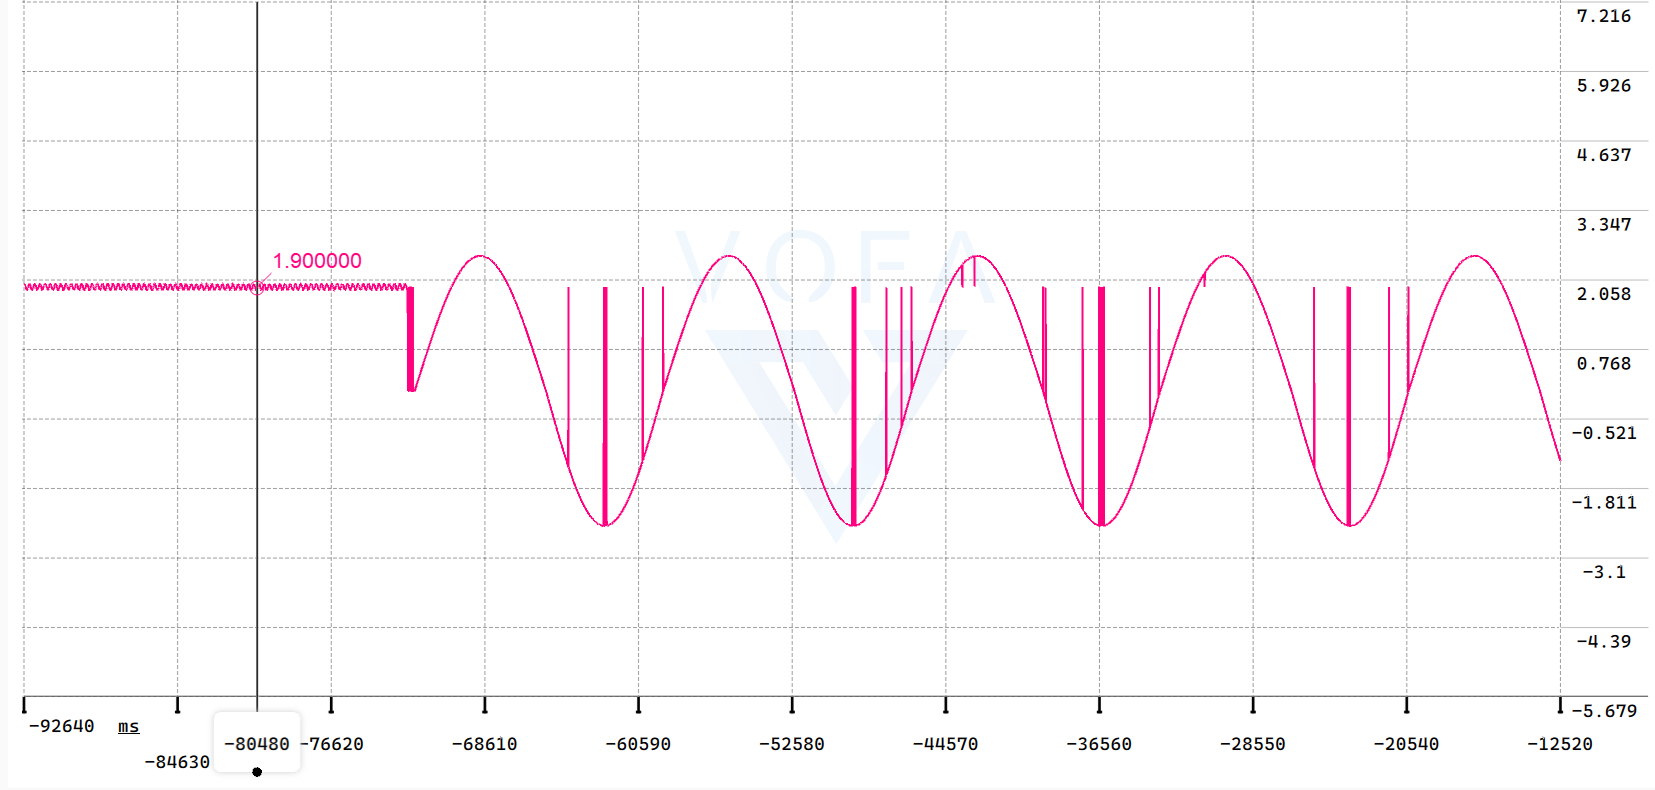1655x790 pixels.
Task: Click the 2.058 y-axis label
Action: click(1603, 294)
